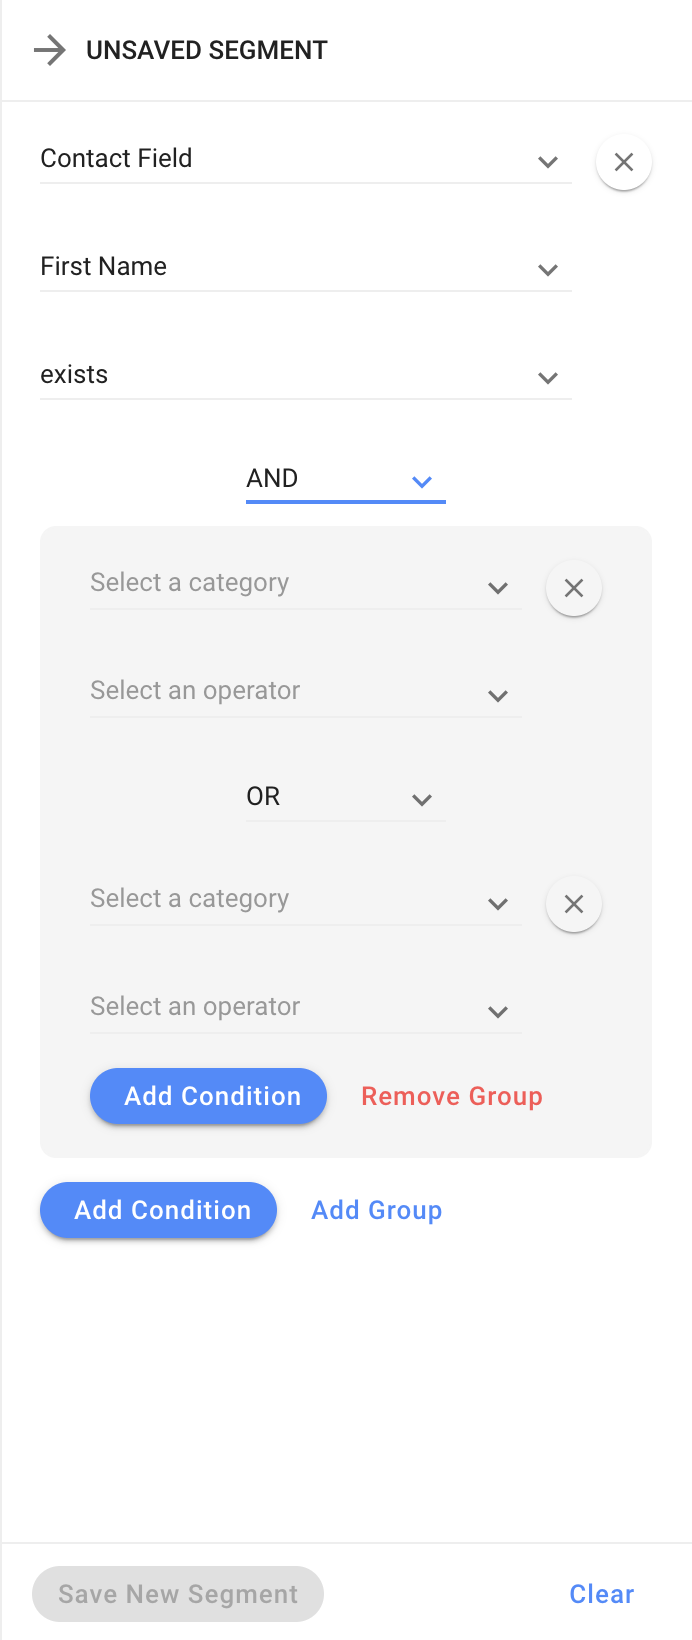
Task: Delete the second grouped condition row
Action: pos(573,904)
